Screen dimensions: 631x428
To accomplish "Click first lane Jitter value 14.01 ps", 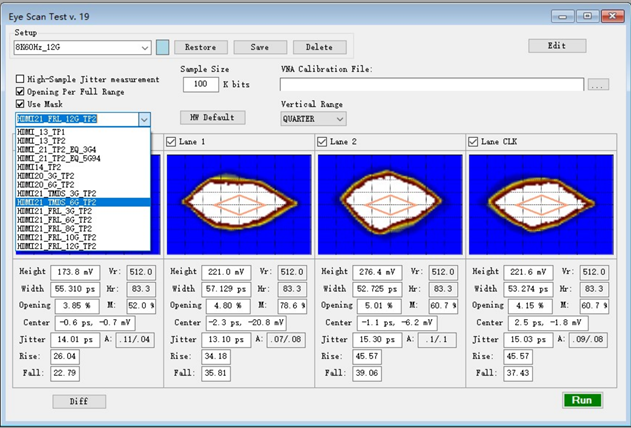I will coord(75,340).
